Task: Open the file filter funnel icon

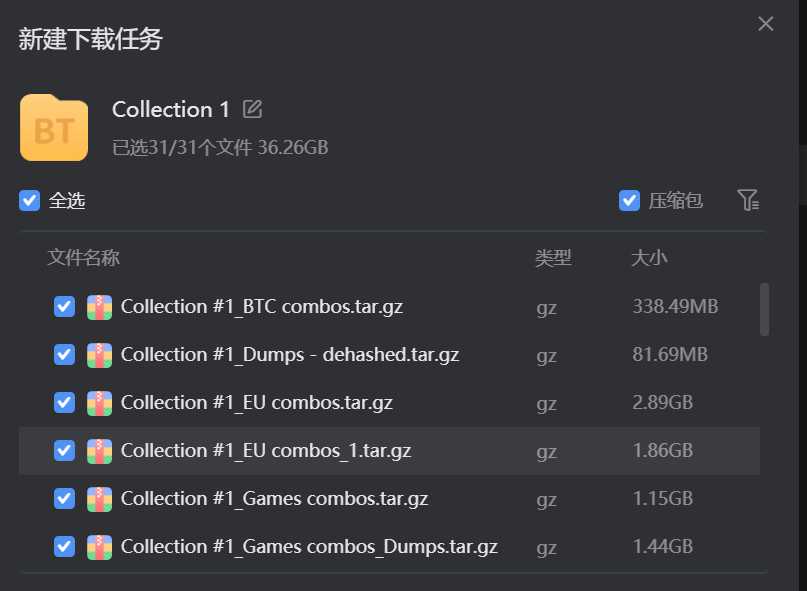Action: [x=748, y=200]
